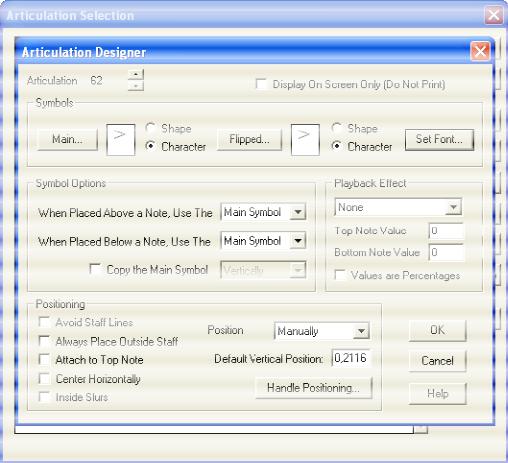The image size is (508, 463).
Task: Click the Default Vertical Position field
Action: click(351, 358)
